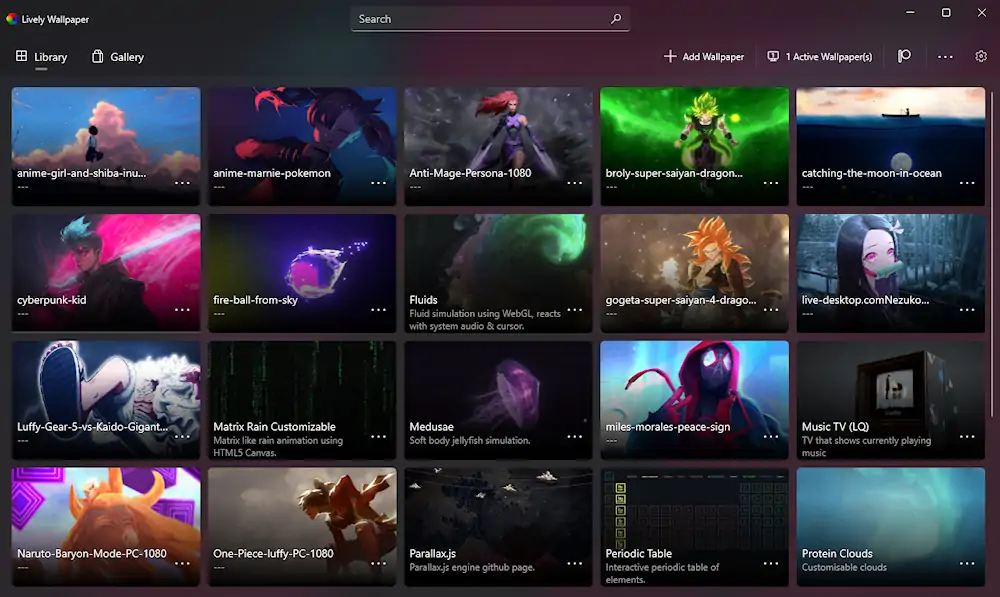Open options for cyberpunk-kid wallpaper

click(182, 310)
